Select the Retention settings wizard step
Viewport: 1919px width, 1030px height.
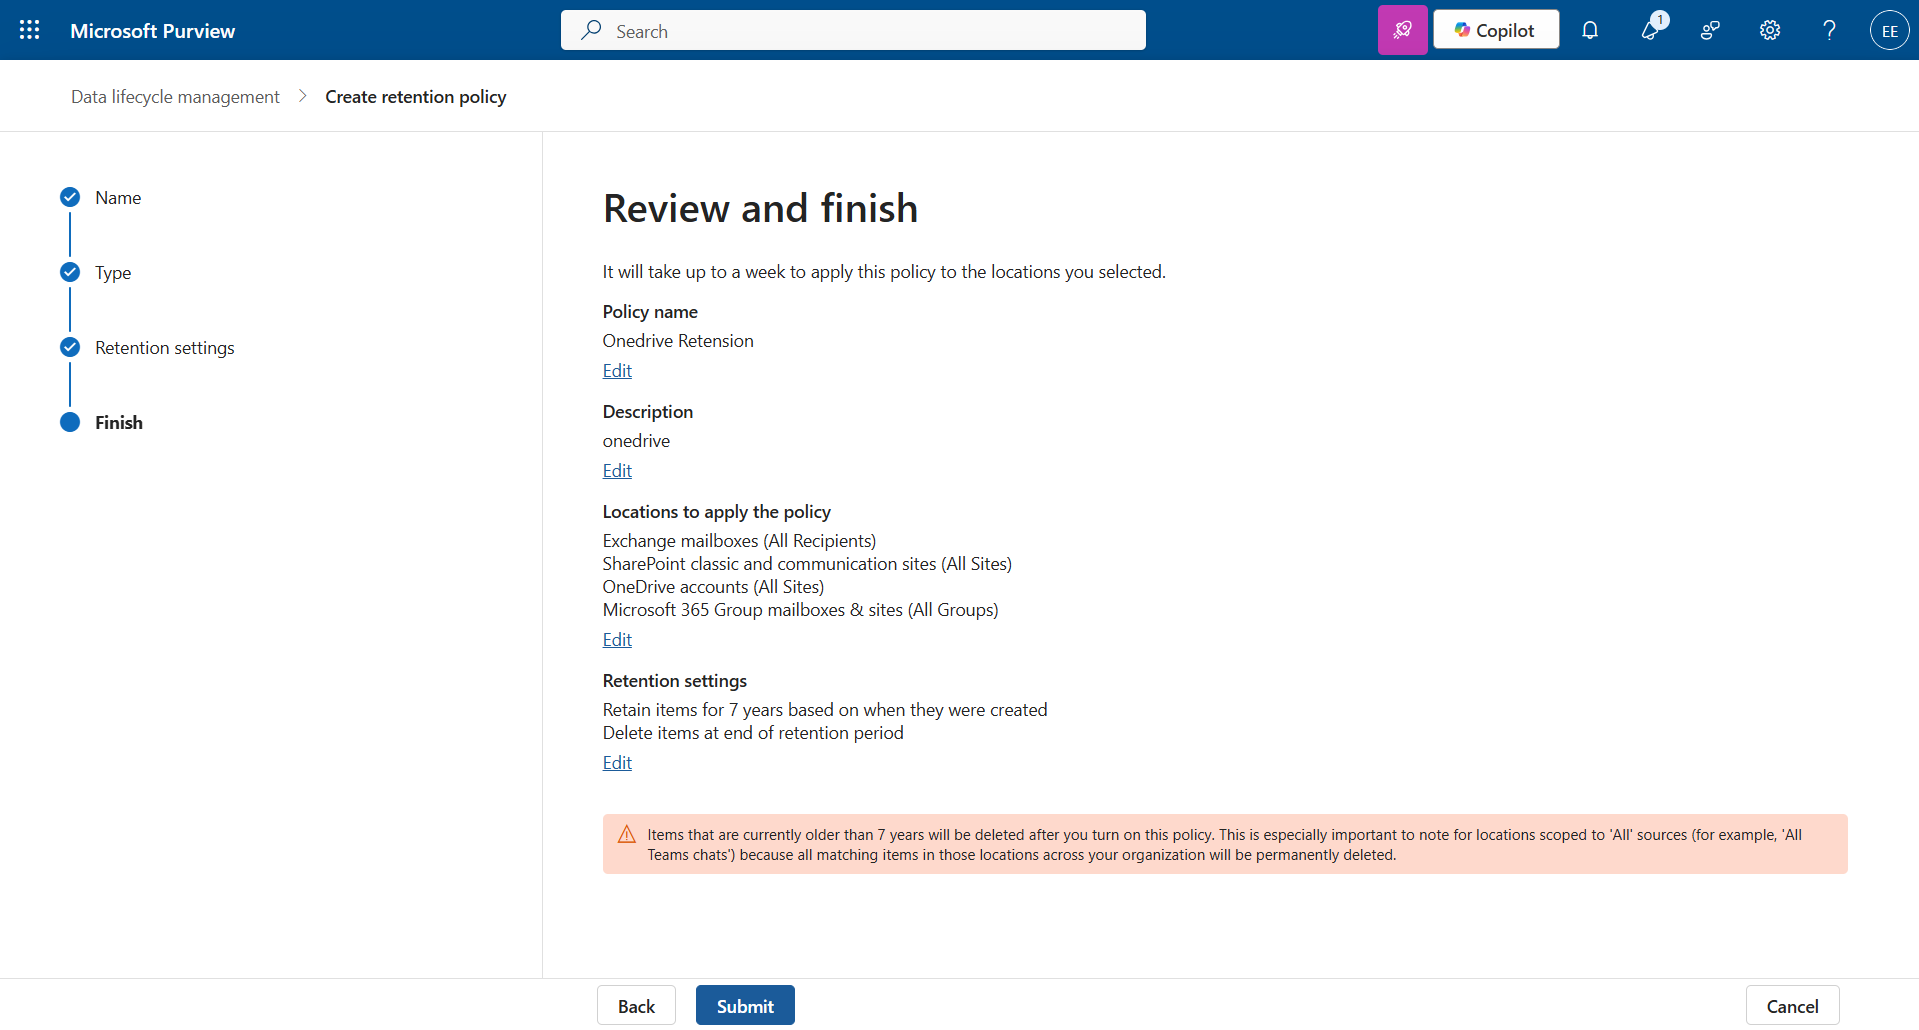164,347
